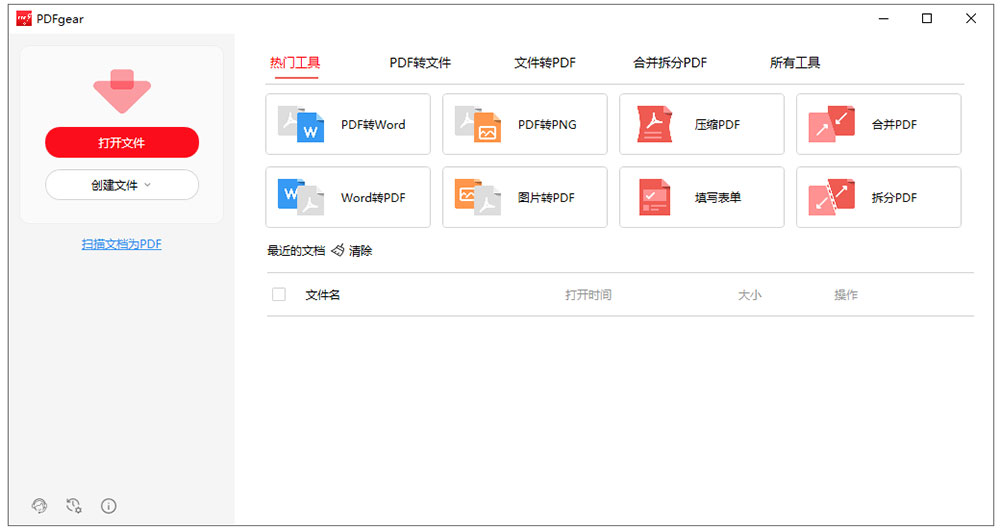The width and height of the screenshot is (1000, 529).
Task: Switch to the PDF转文件 tab
Action: pyautogui.click(x=420, y=63)
